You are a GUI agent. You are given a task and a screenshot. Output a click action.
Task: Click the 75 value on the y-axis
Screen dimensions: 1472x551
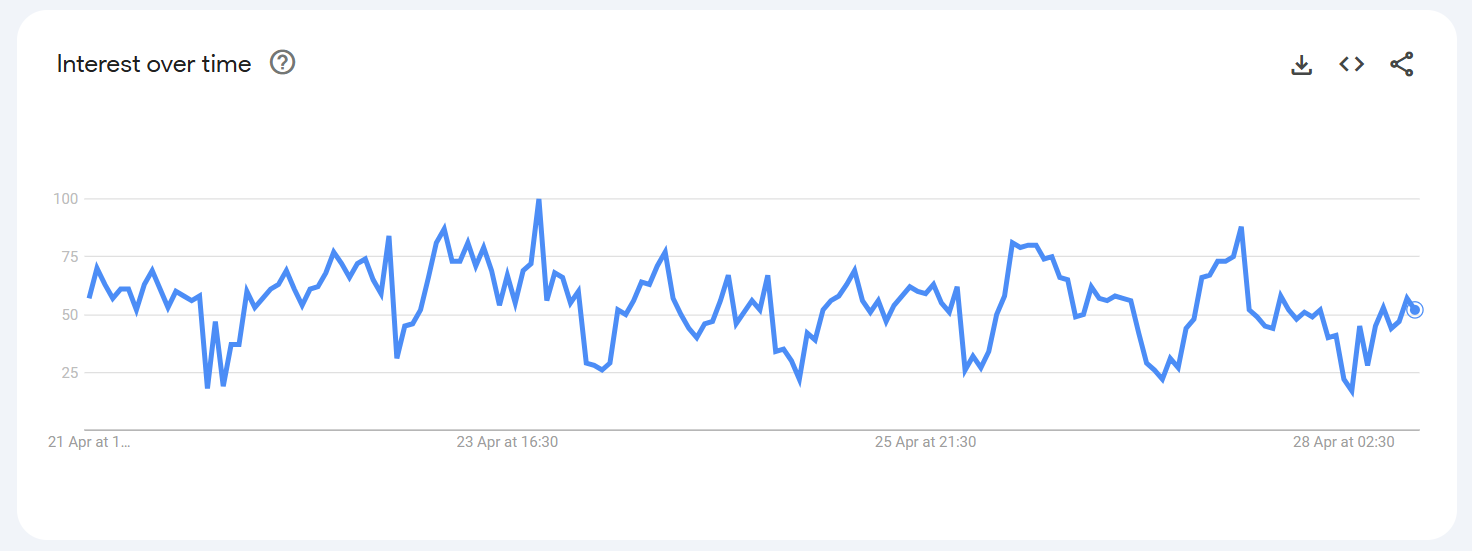coord(65,257)
